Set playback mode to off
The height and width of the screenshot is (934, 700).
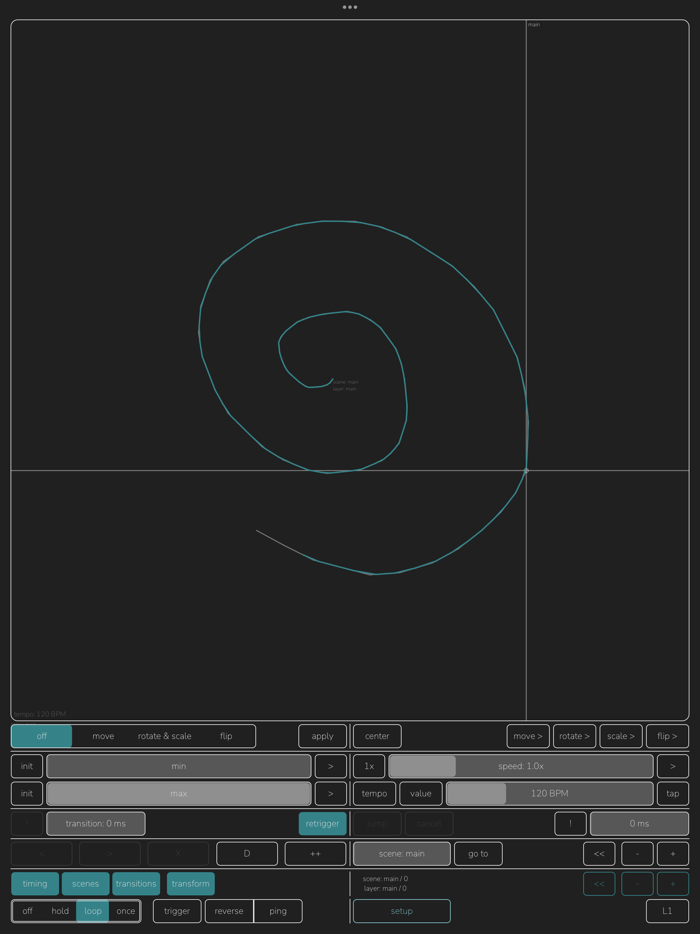click(x=27, y=911)
